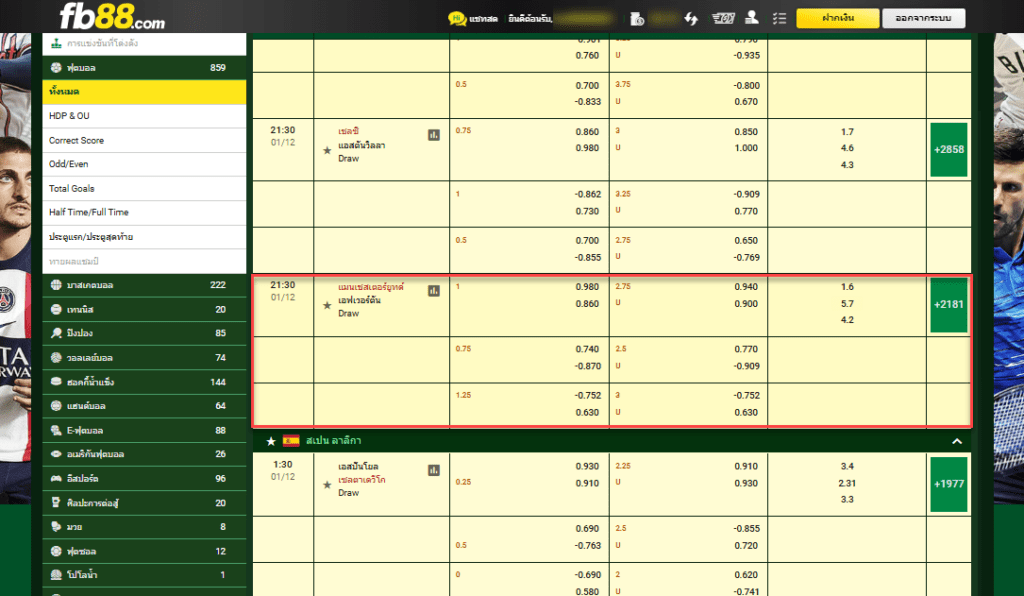Click under odds -0.769
Screen dimensions: 1024x596
click(x=746, y=258)
